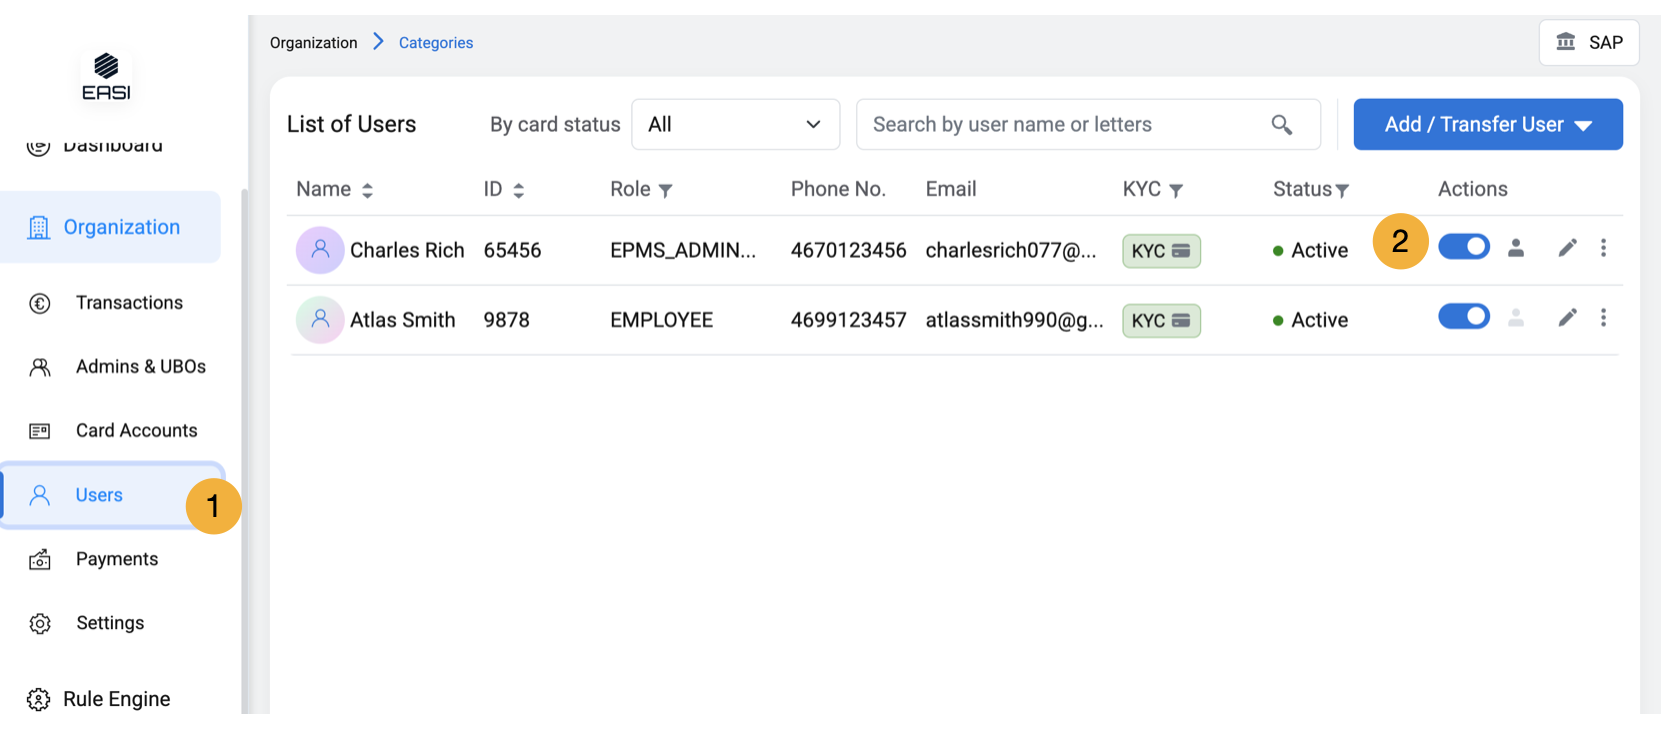
Task: Click the Role column filter icon
Action: (x=666, y=190)
